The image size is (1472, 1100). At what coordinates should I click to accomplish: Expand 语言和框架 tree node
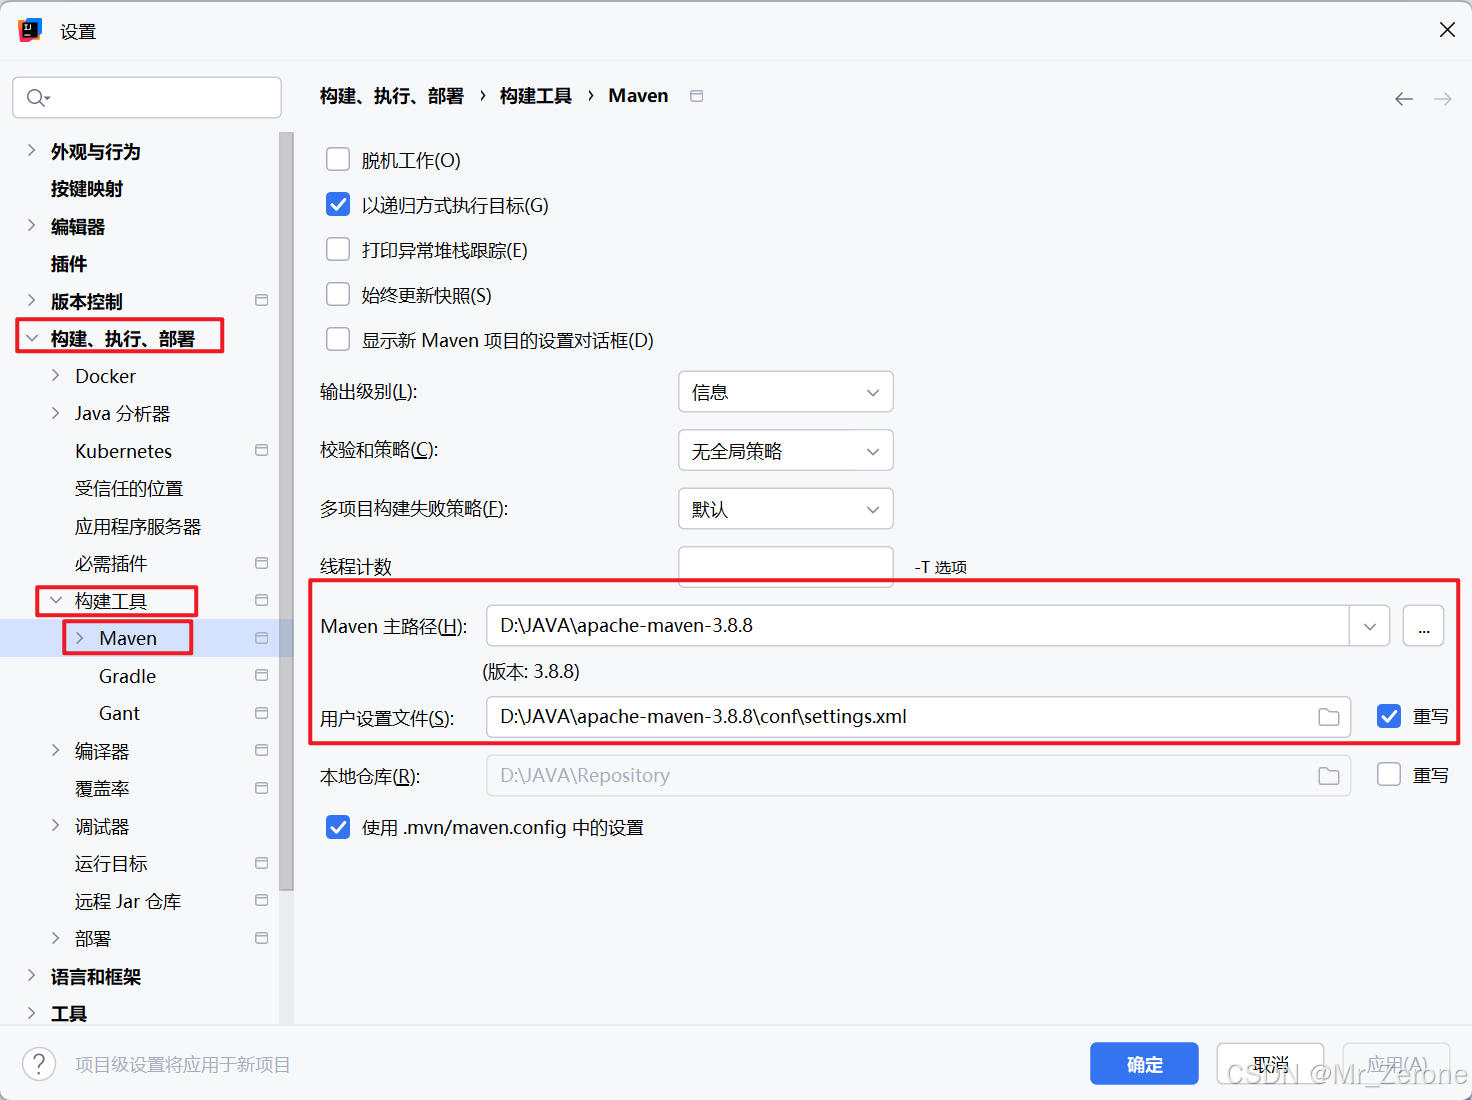pos(31,975)
